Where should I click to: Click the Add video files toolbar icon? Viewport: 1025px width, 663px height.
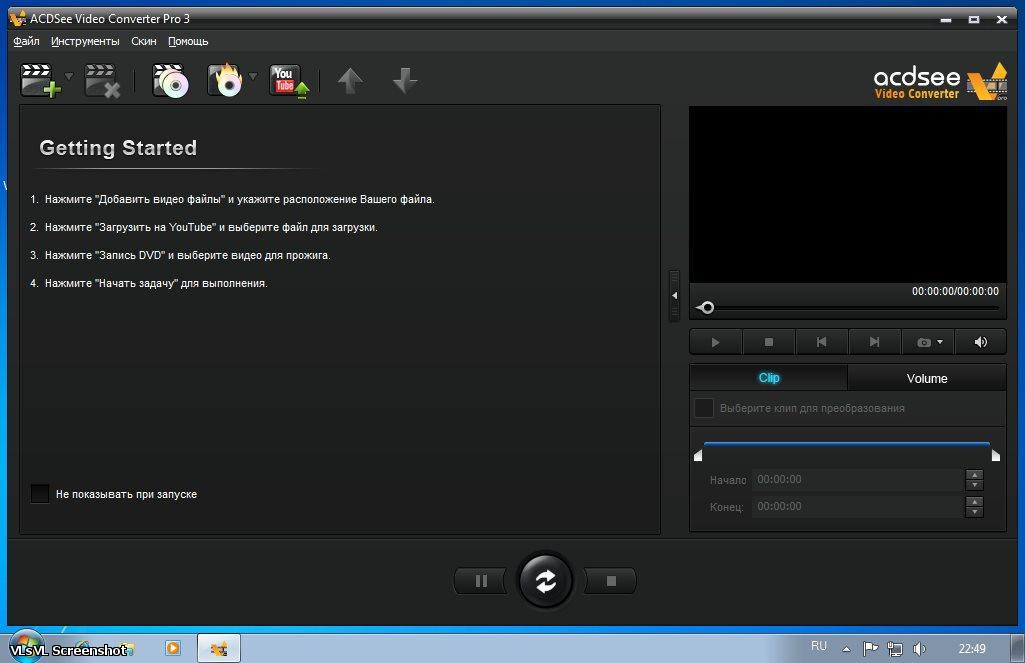[40, 80]
